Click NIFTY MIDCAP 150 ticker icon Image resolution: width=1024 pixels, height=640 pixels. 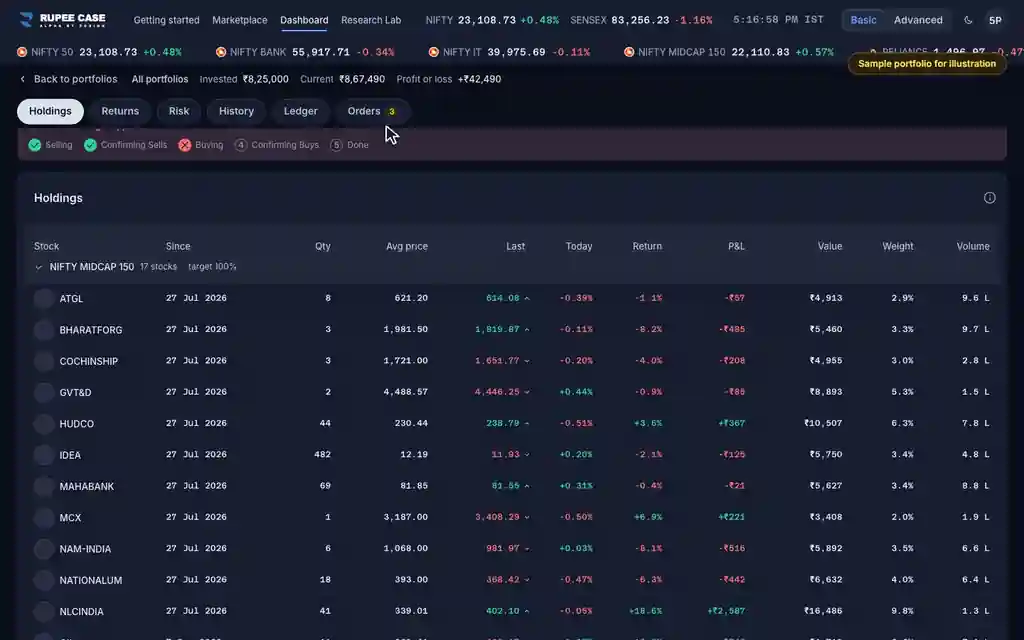coord(629,52)
